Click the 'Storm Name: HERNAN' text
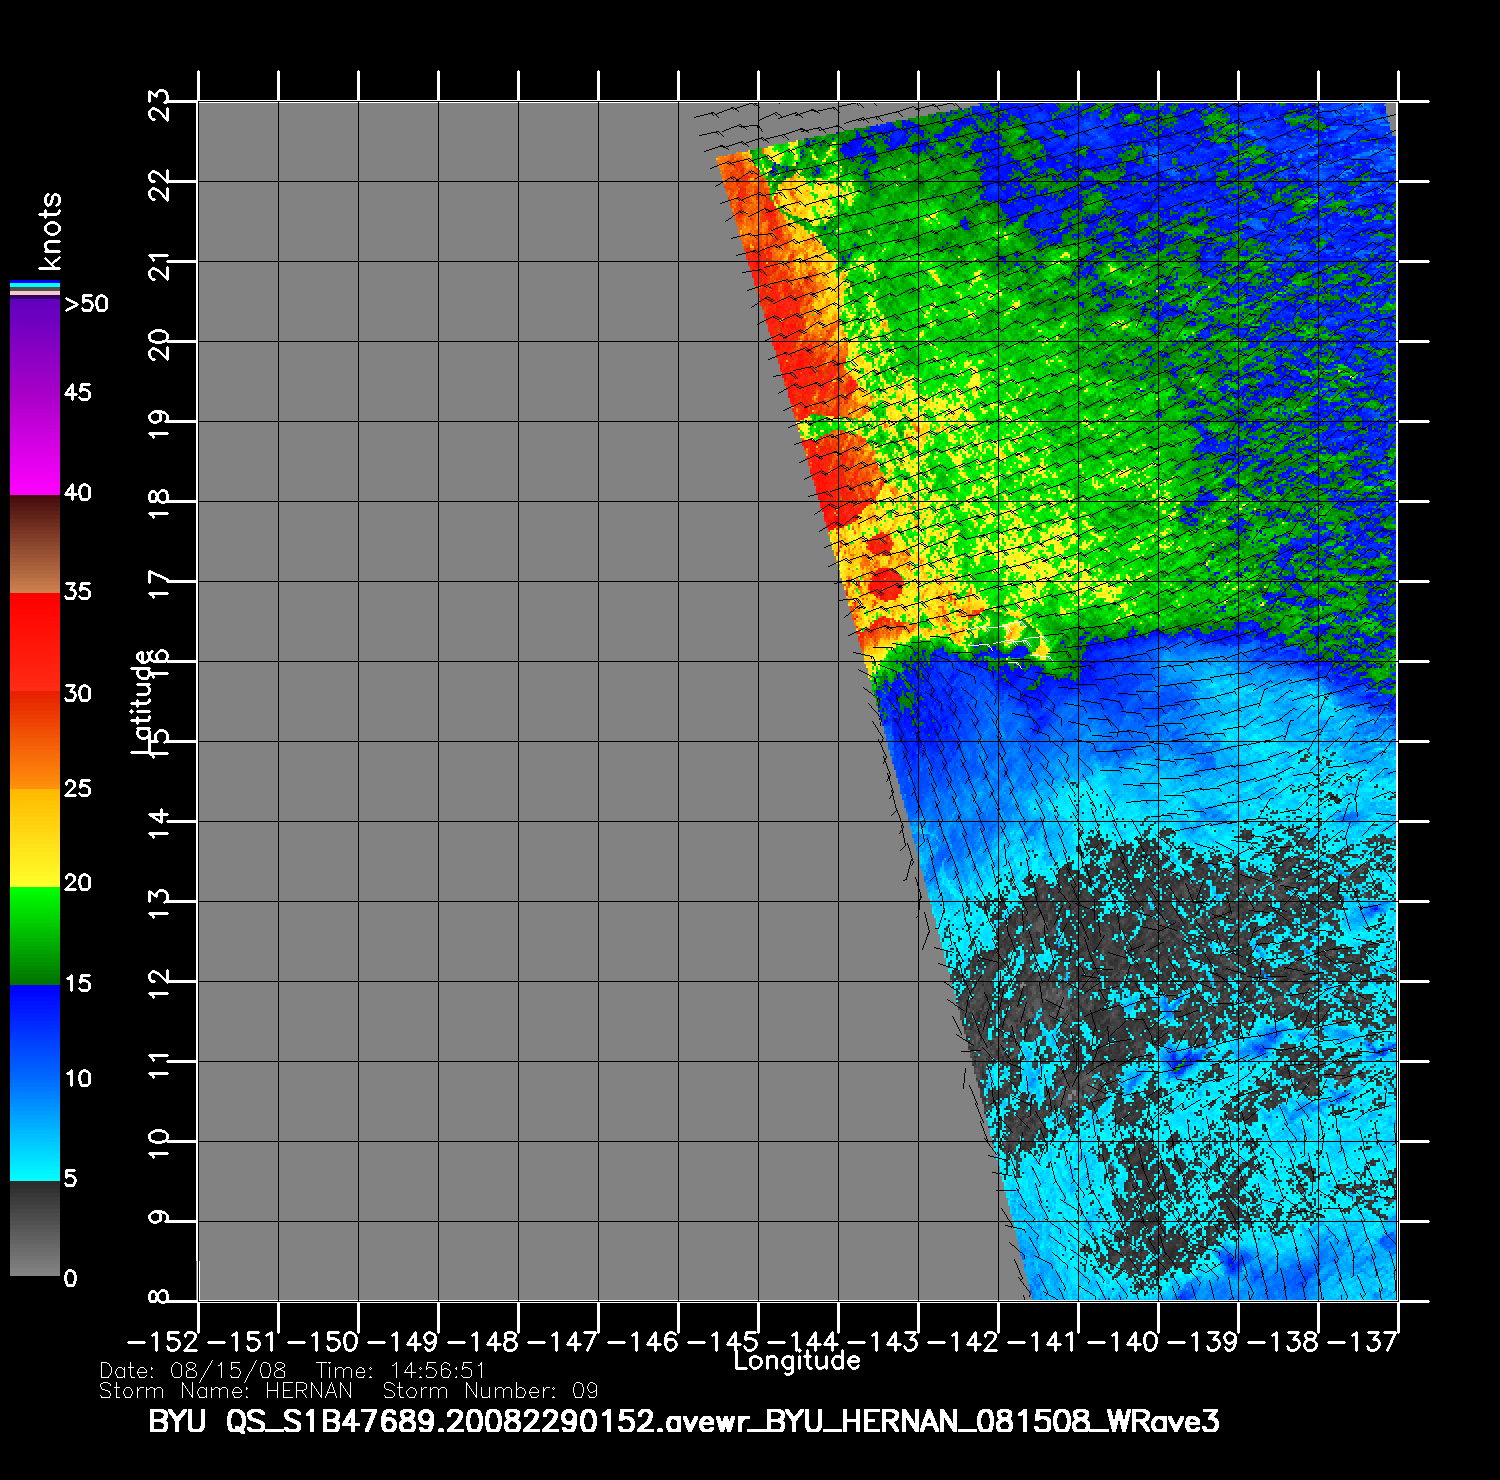The height and width of the screenshot is (1480, 1500). [226, 1391]
